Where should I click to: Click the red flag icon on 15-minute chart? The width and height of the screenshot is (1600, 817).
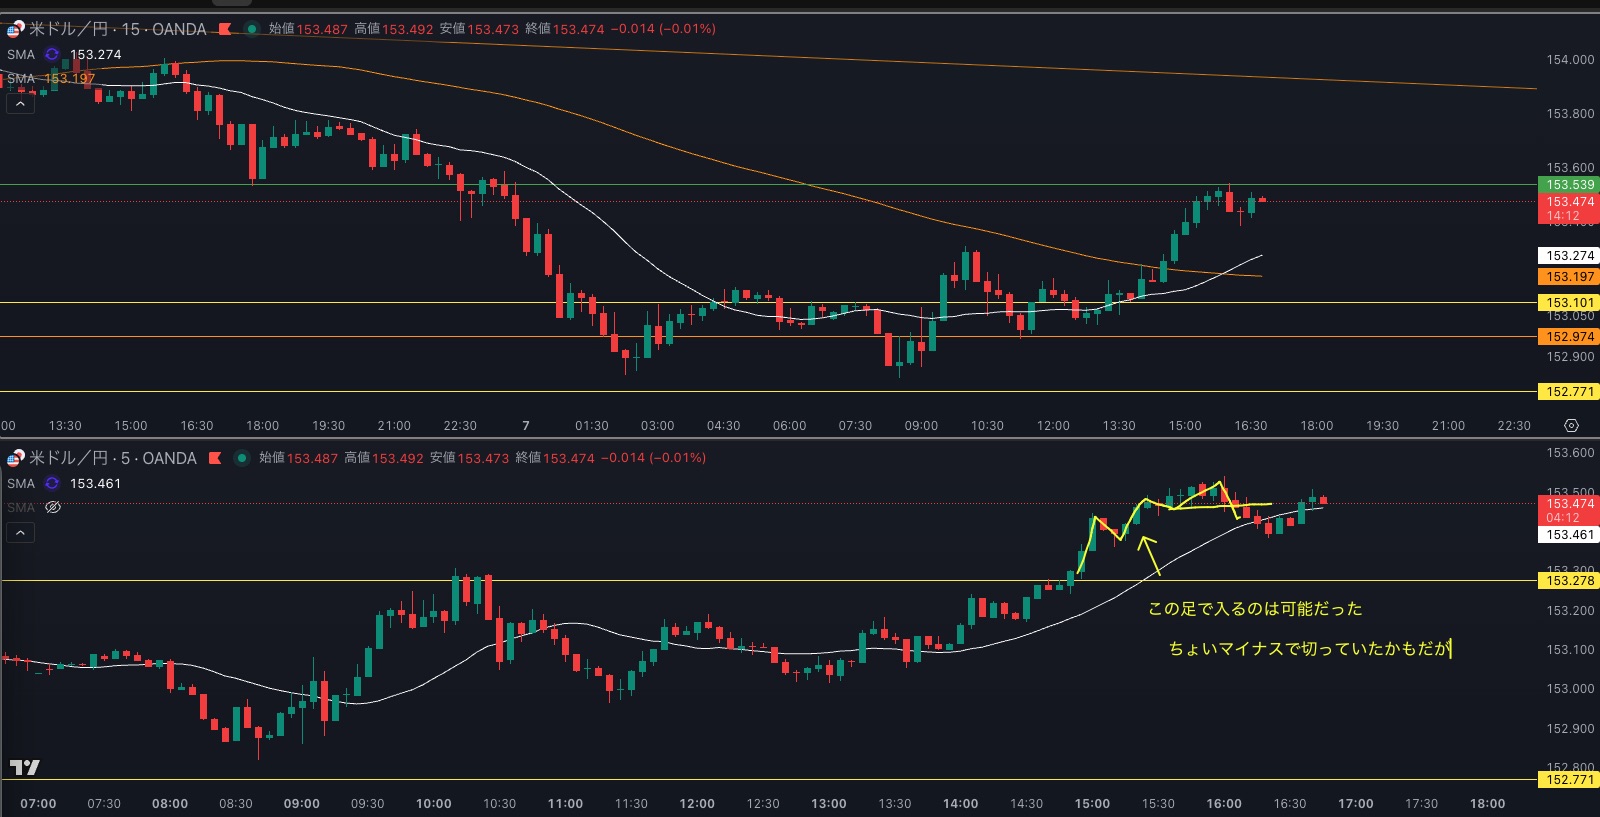pyautogui.click(x=225, y=29)
